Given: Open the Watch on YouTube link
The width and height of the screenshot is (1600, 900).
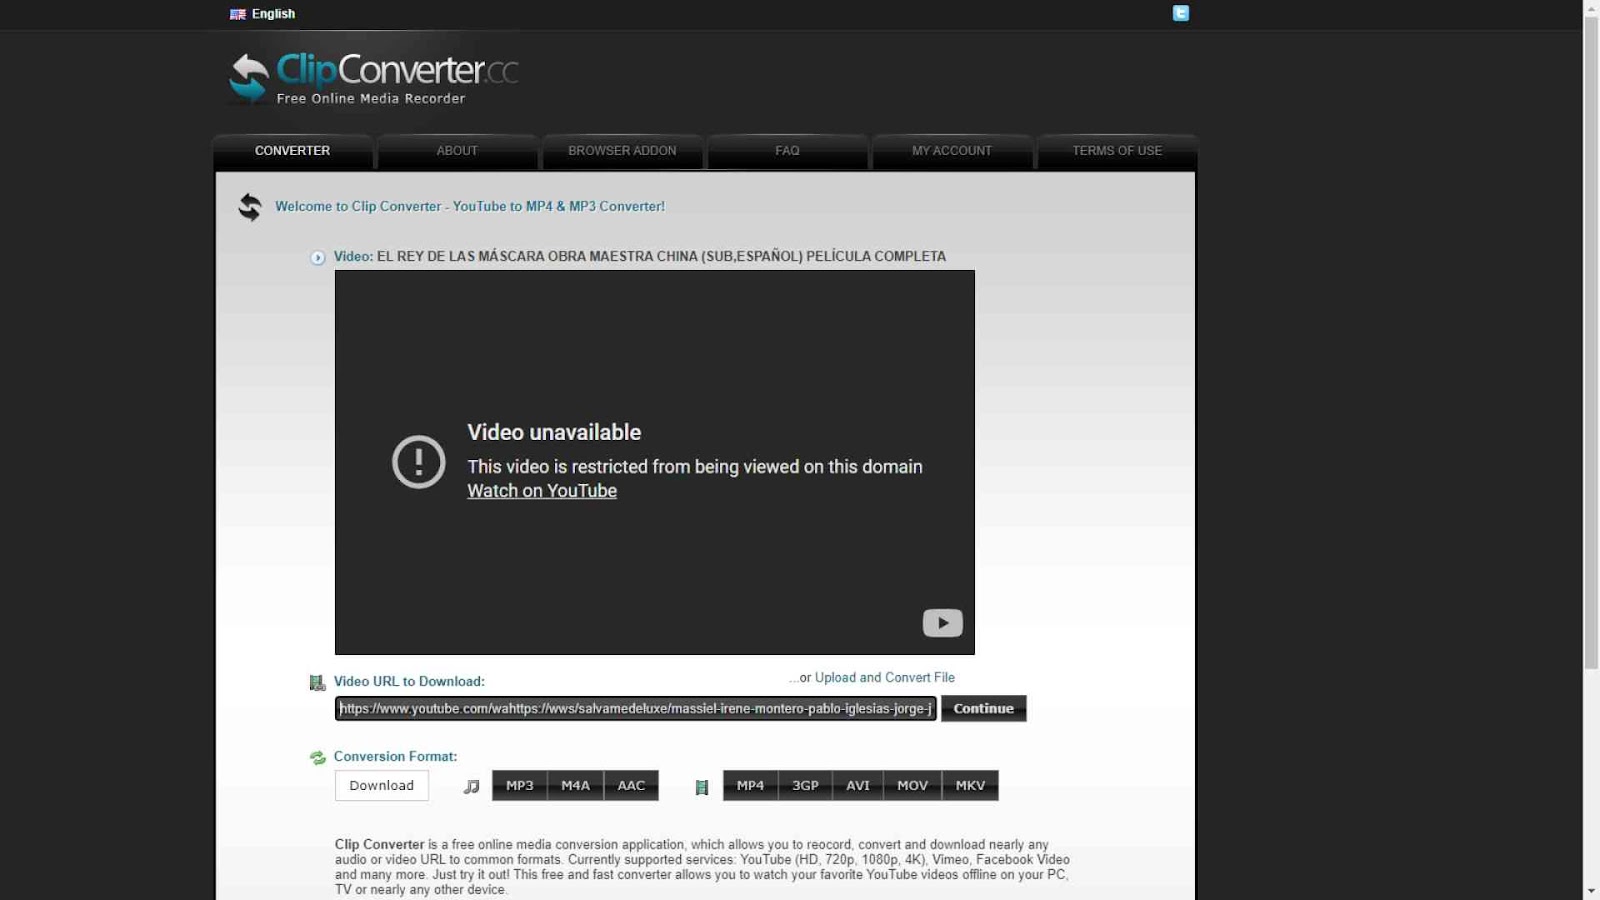Looking at the screenshot, I should click(x=542, y=491).
